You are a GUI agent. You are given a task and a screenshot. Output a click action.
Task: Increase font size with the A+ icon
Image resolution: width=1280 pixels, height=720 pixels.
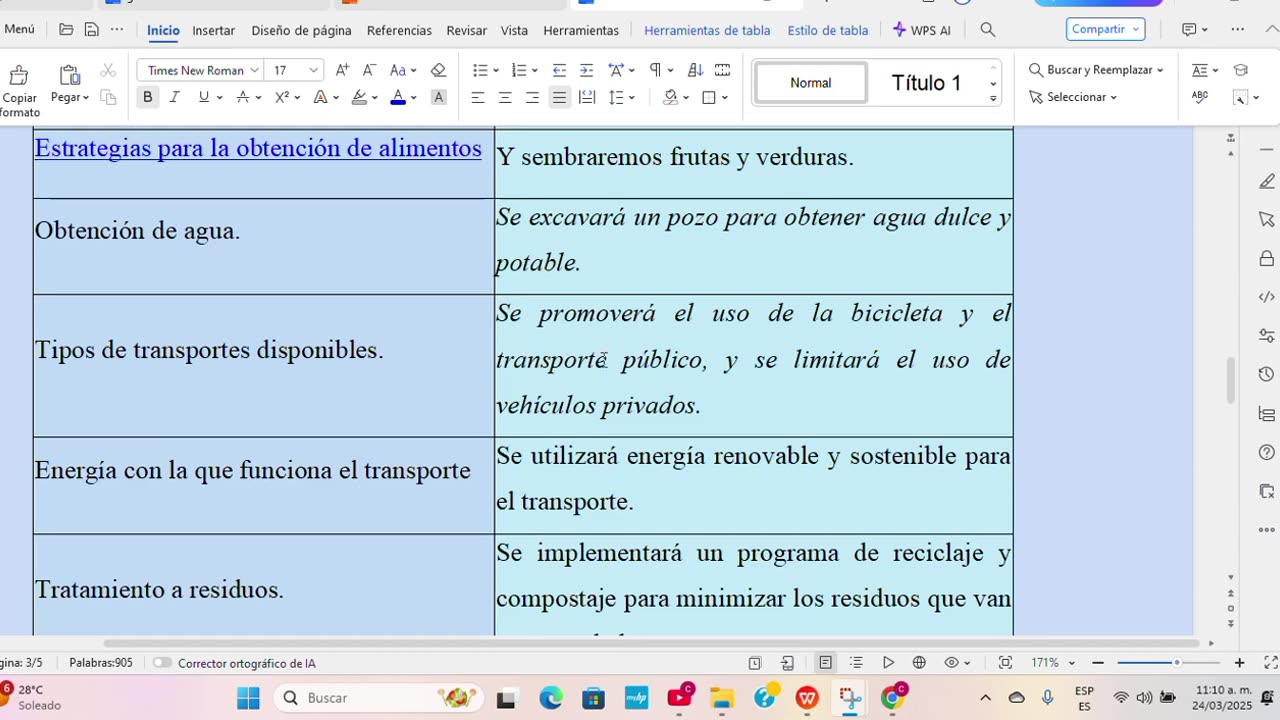(342, 70)
